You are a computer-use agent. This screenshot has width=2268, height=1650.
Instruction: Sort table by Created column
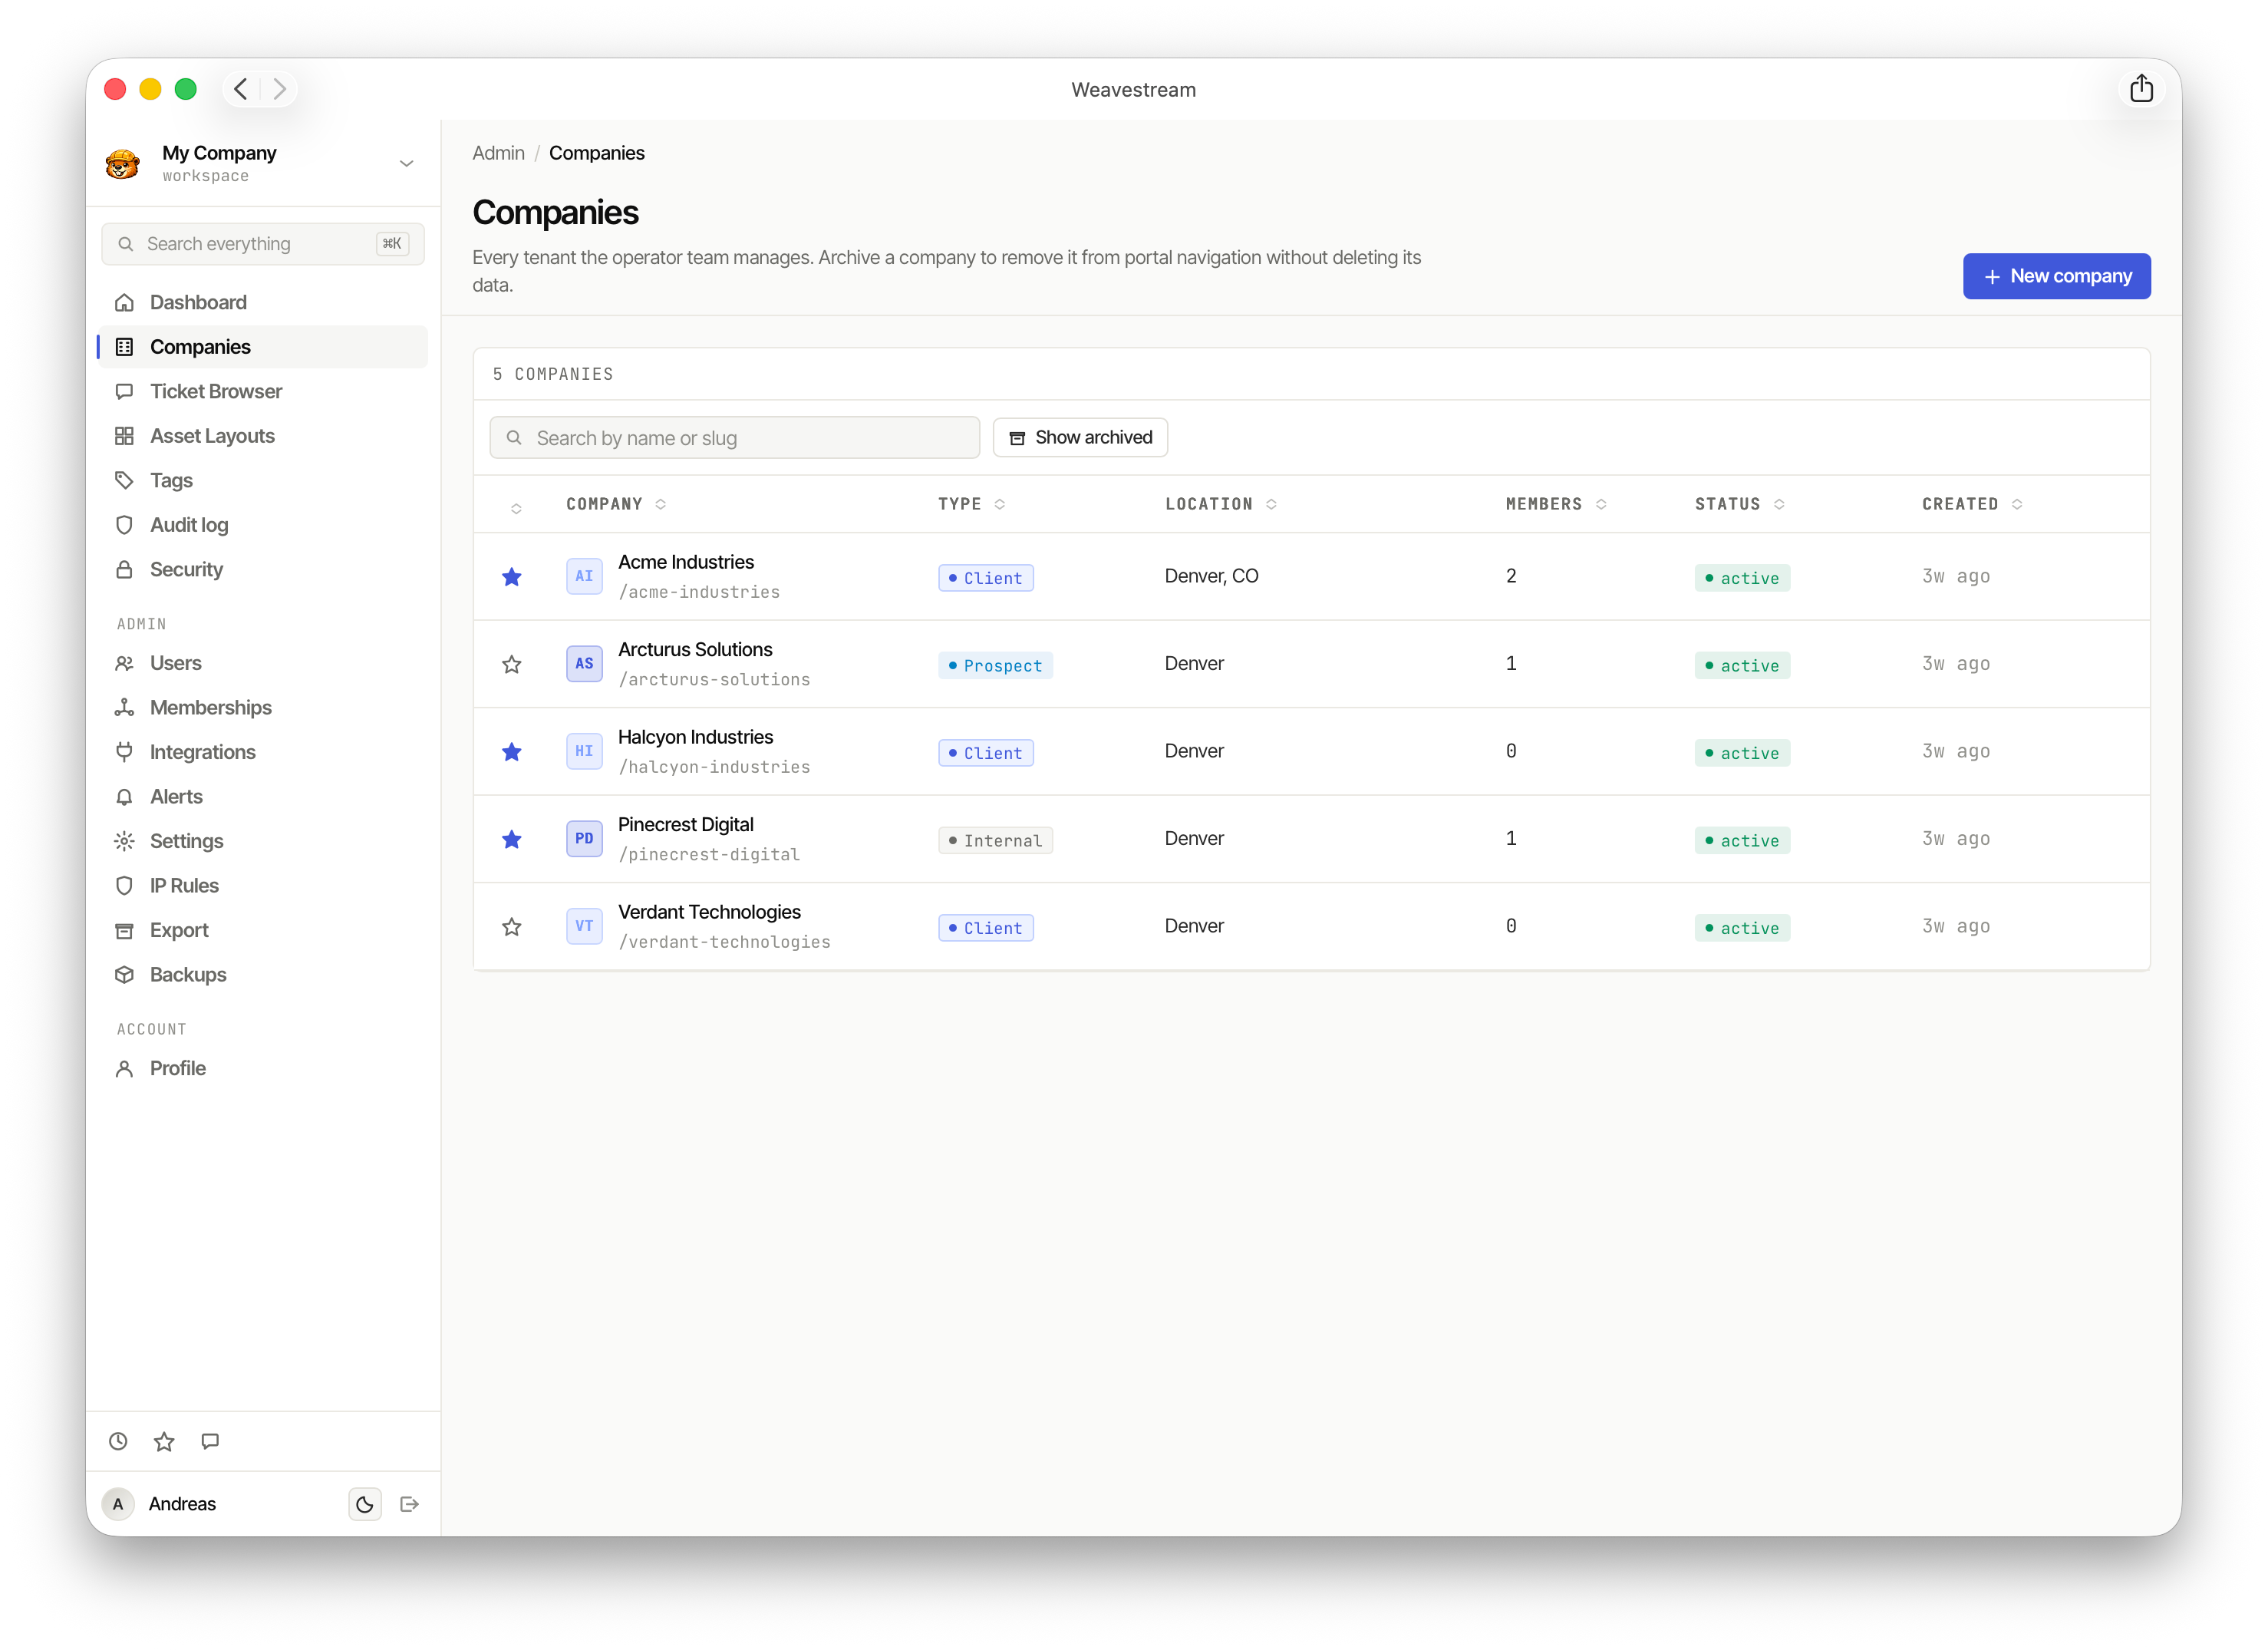(x=1972, y=504)
